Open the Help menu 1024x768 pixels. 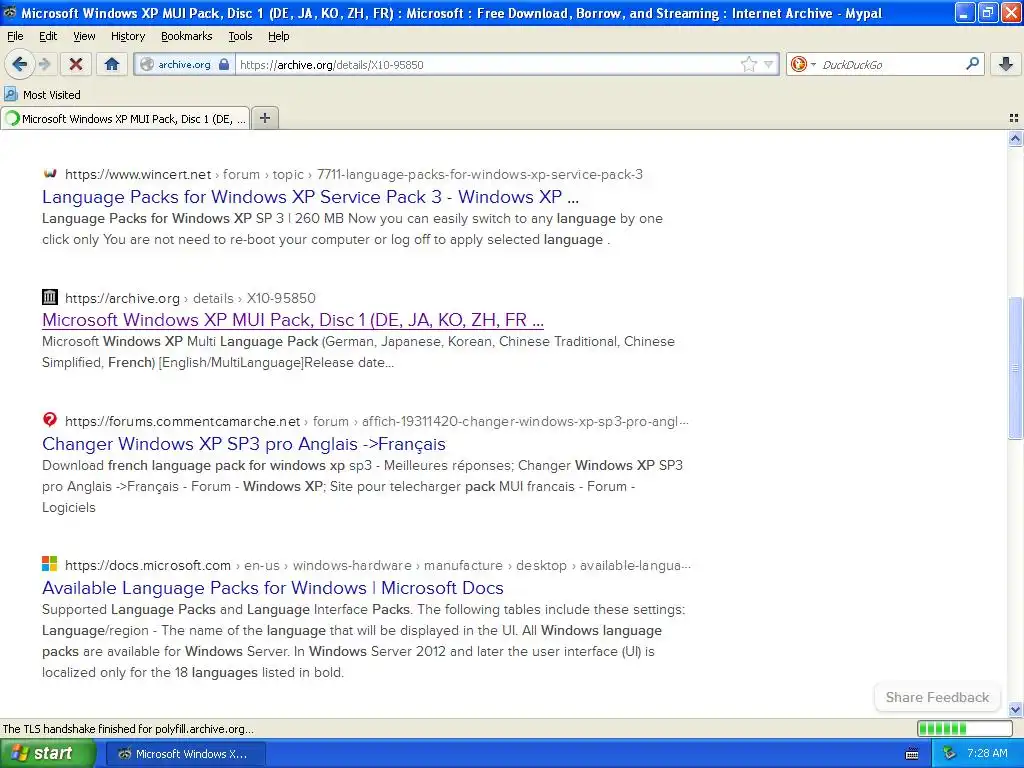coord(279,36)
